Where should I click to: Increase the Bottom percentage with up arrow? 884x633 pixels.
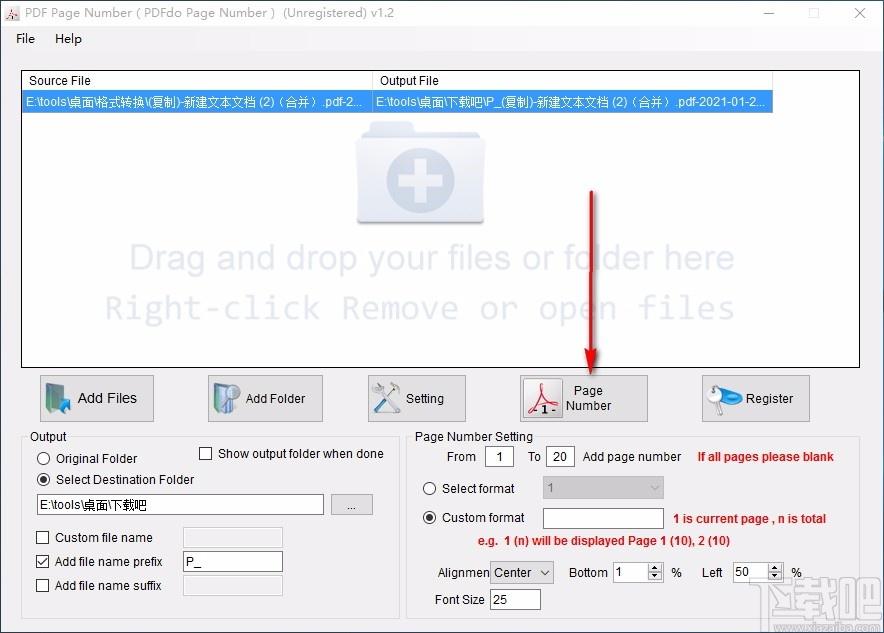(655, 568)
